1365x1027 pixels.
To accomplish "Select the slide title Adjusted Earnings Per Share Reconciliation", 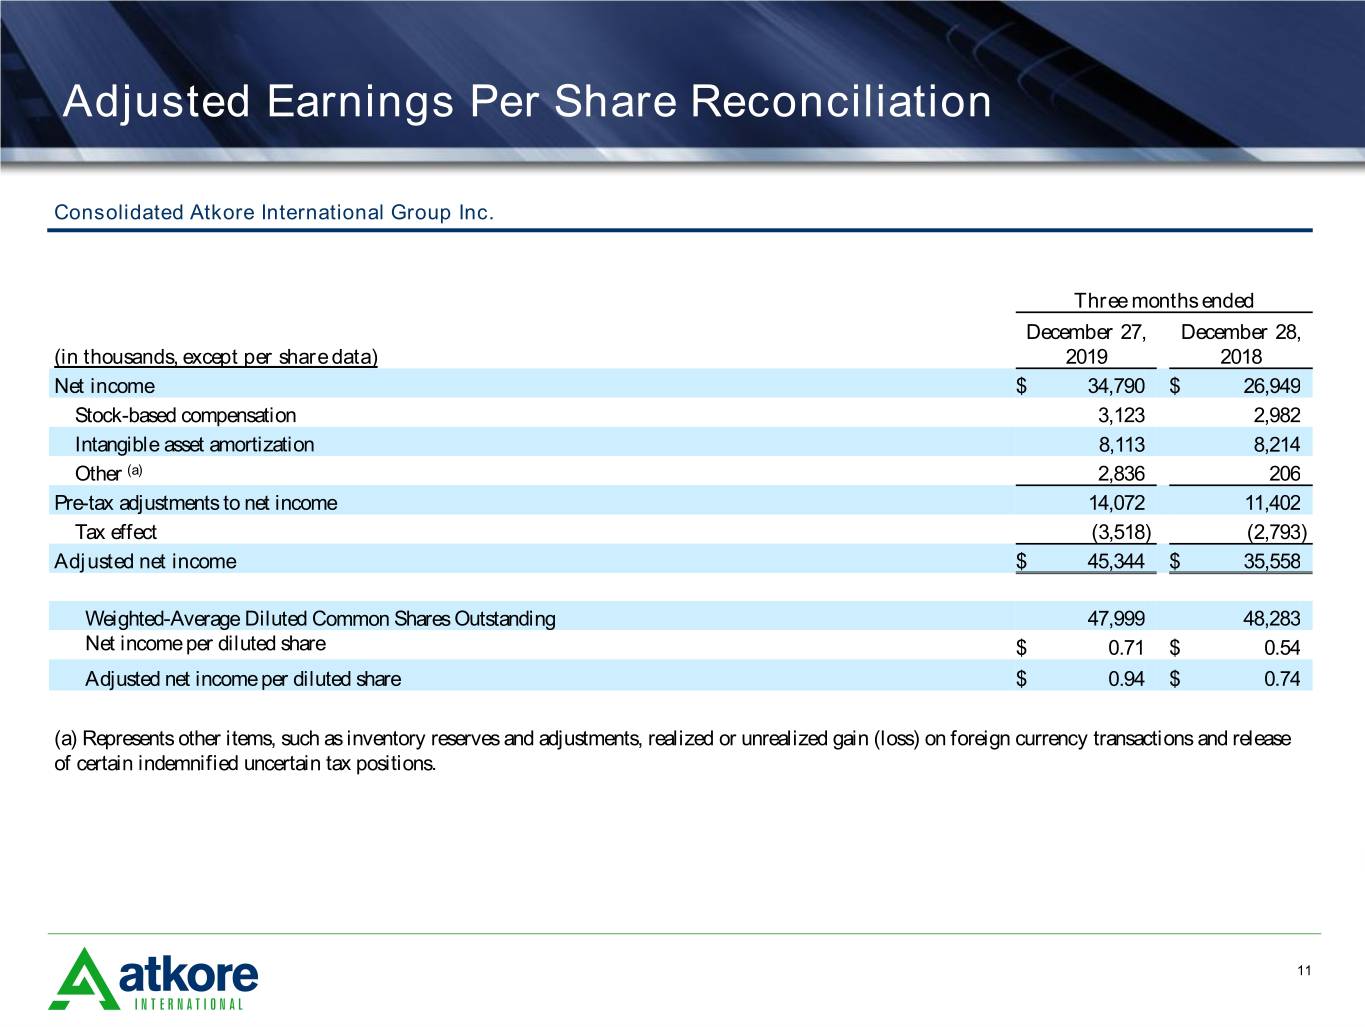I will point(527,102).
